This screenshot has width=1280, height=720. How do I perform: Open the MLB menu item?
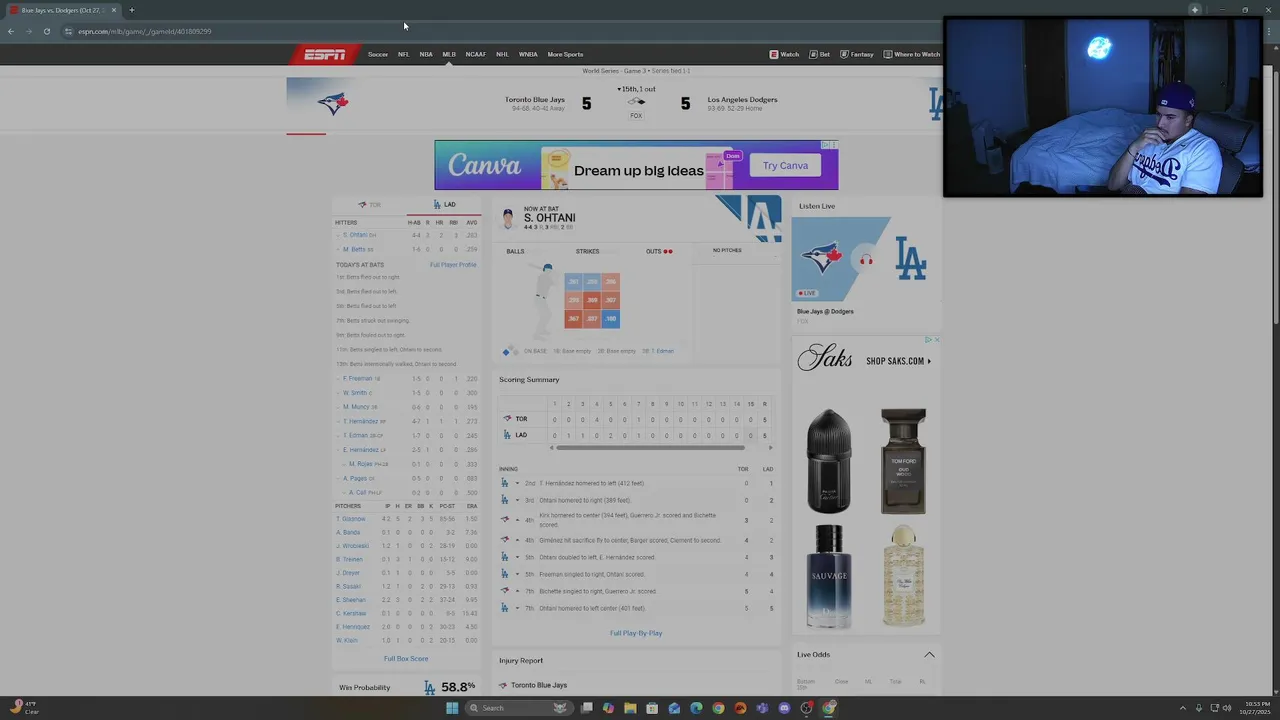449,54
